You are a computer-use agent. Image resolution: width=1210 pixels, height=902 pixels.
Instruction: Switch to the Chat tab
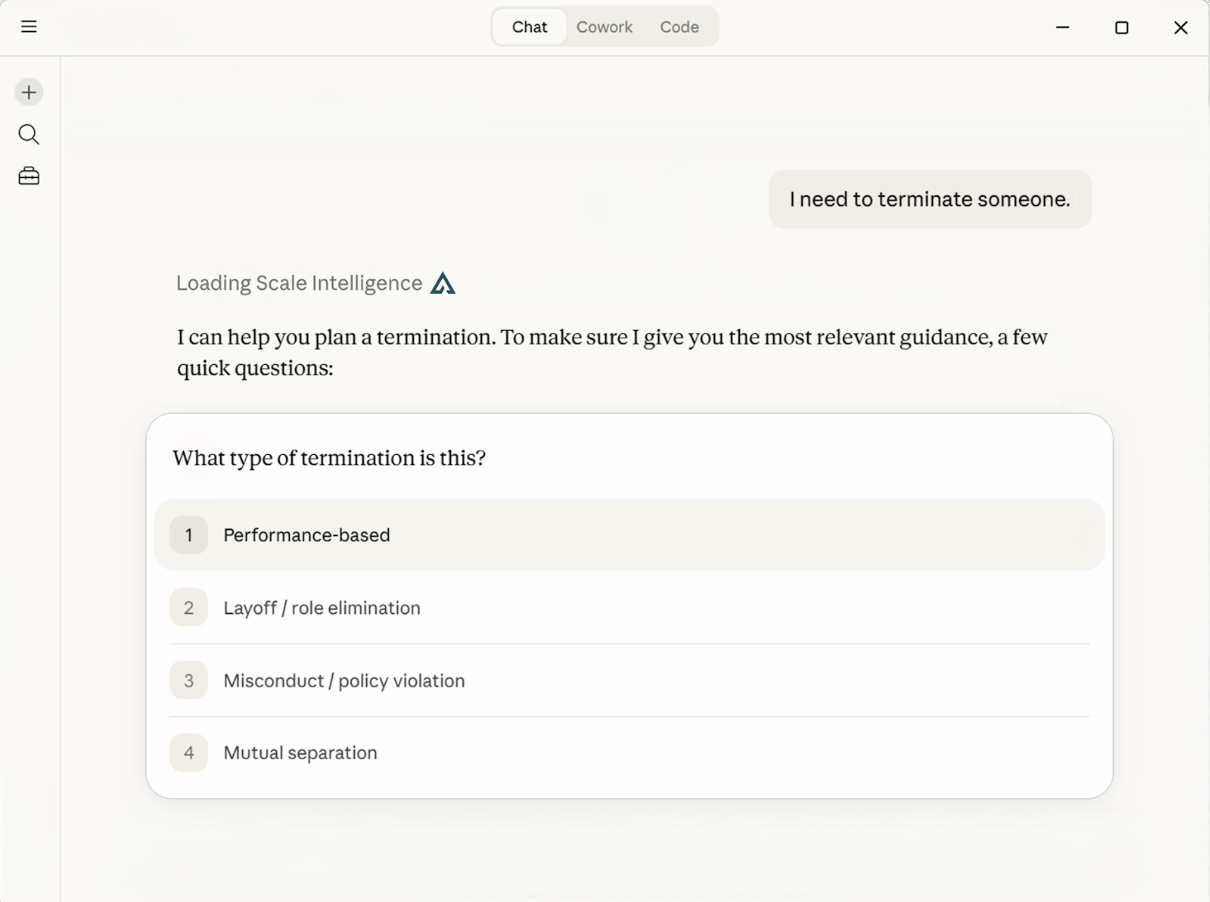[529, 27]
